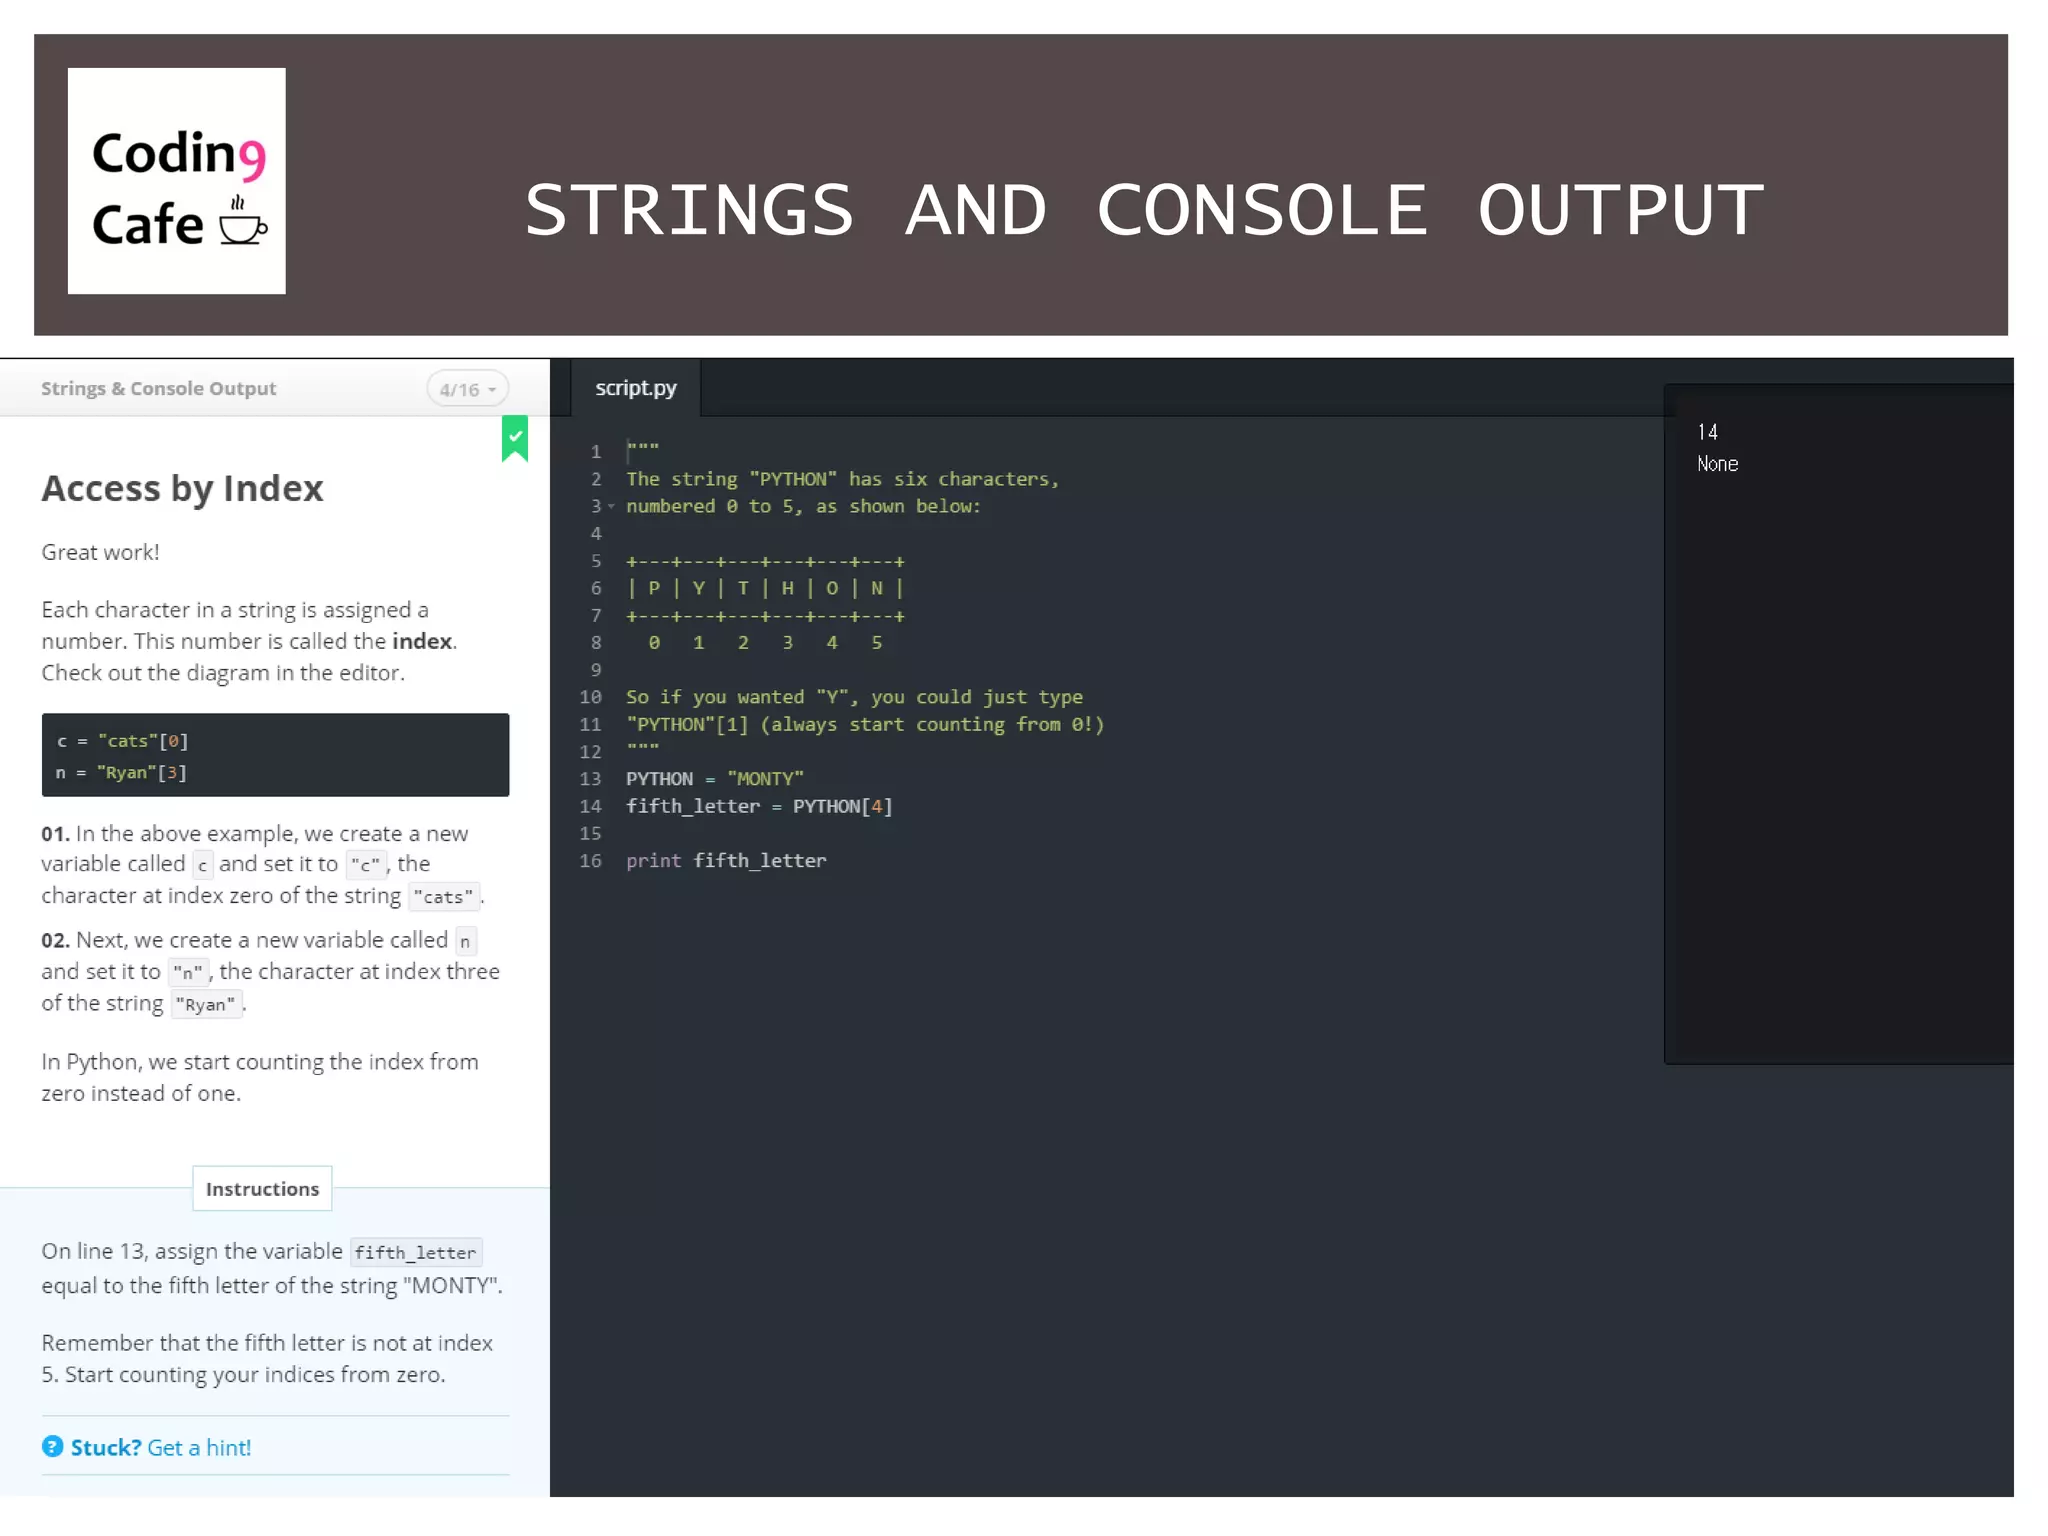Click line 14 fifth_letter = PYTHON[4]
The height and width of the screenshot is (1536, 2048).
pyautogui.click(x=759, y=806)
